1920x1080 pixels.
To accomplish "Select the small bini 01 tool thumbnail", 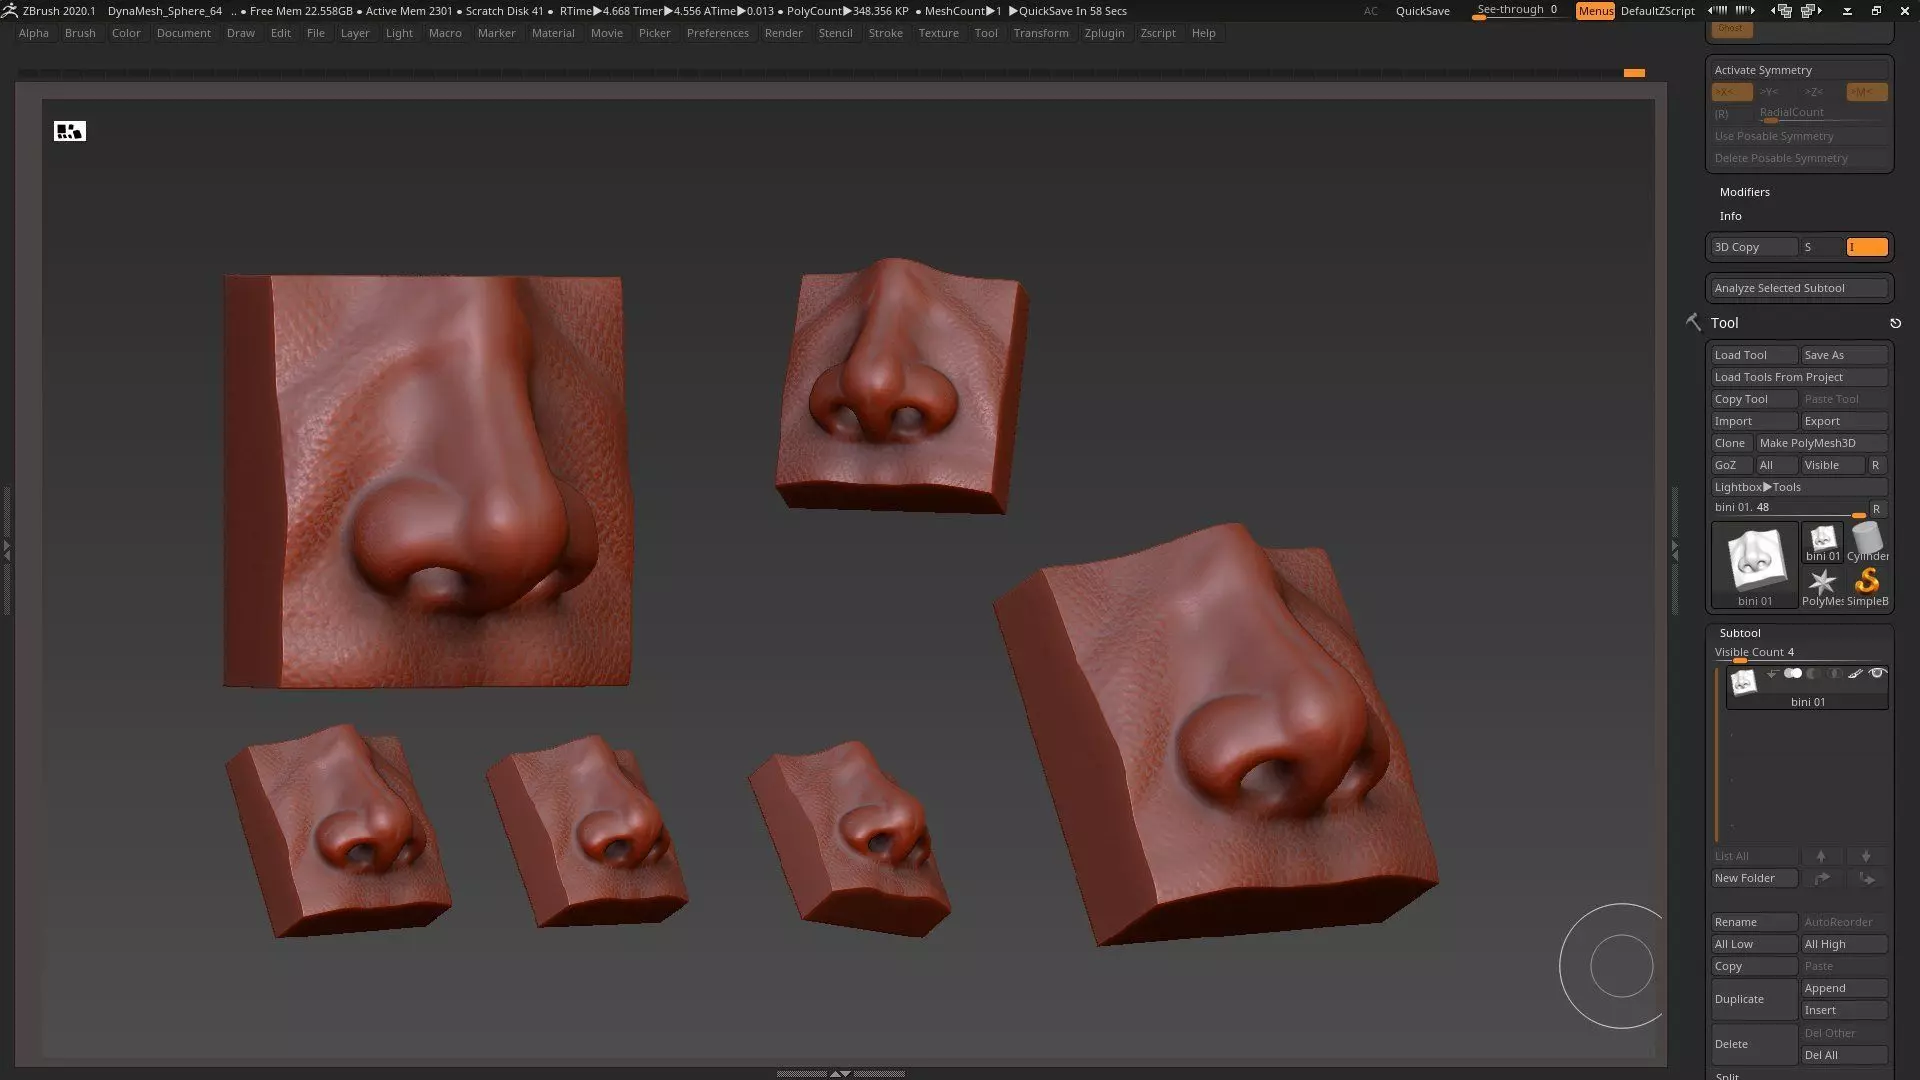I will point(1822,542).
